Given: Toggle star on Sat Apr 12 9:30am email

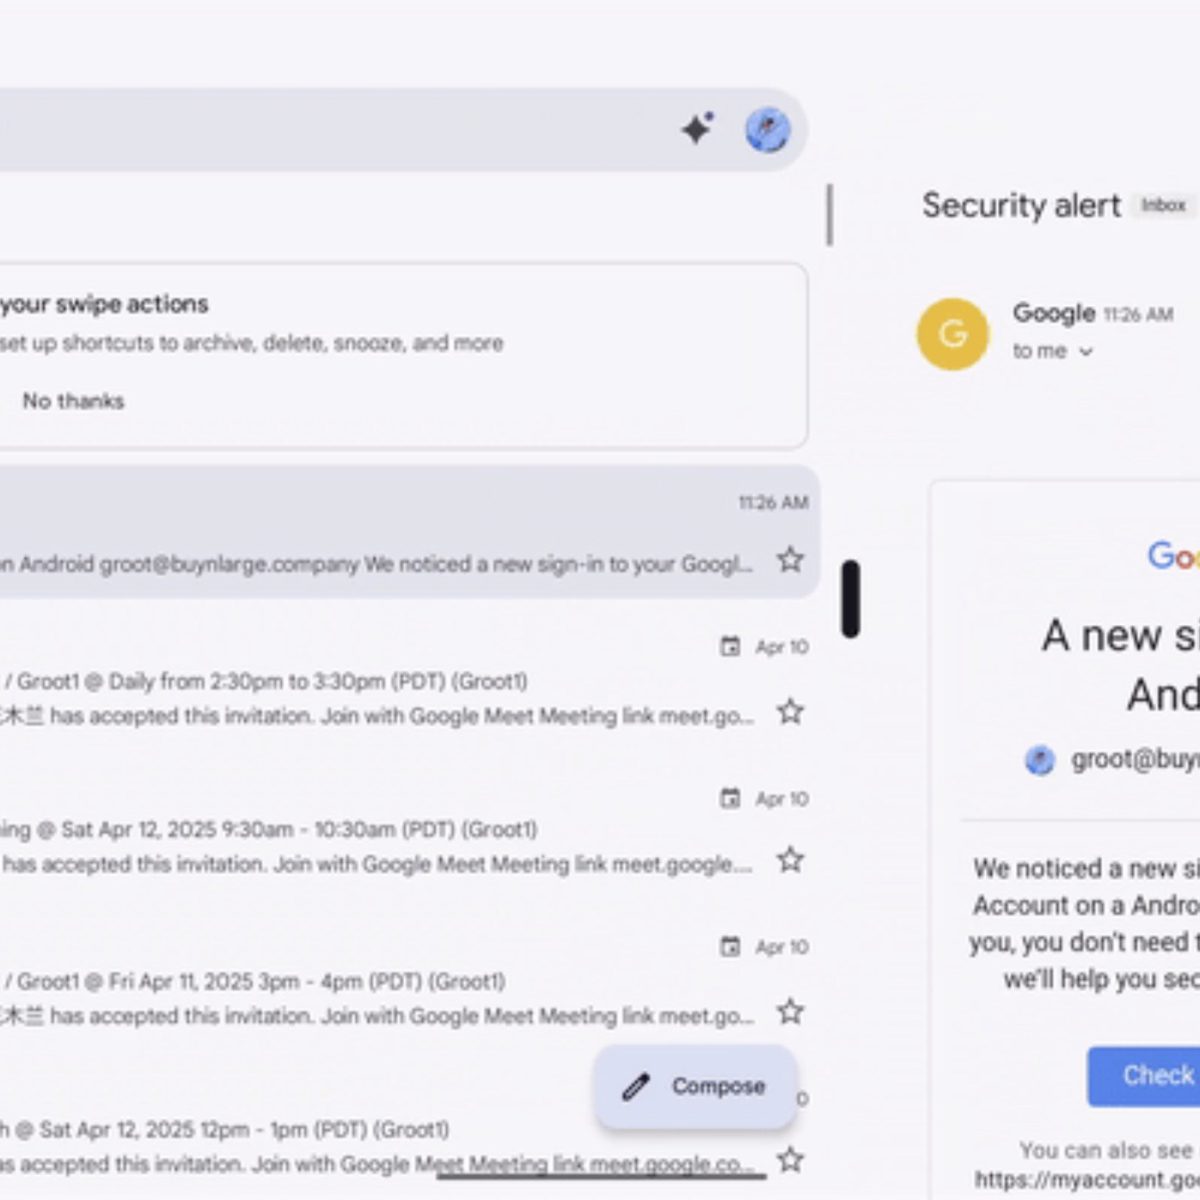Looking at the screenshot, I should click(790, 860).
